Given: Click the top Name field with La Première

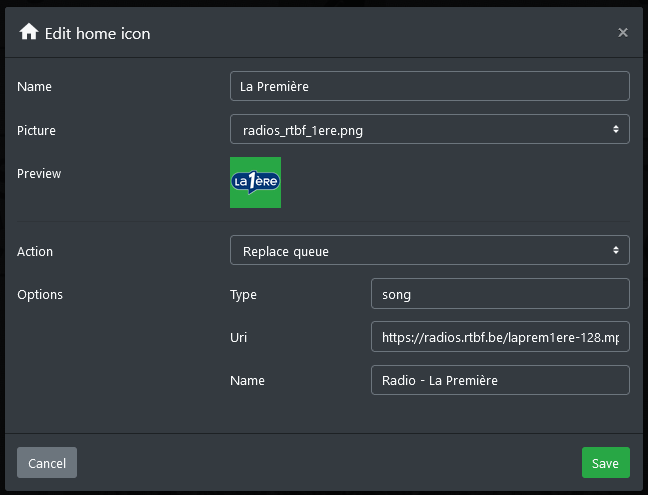Looking at the screenshot, I should click(430, 86).
